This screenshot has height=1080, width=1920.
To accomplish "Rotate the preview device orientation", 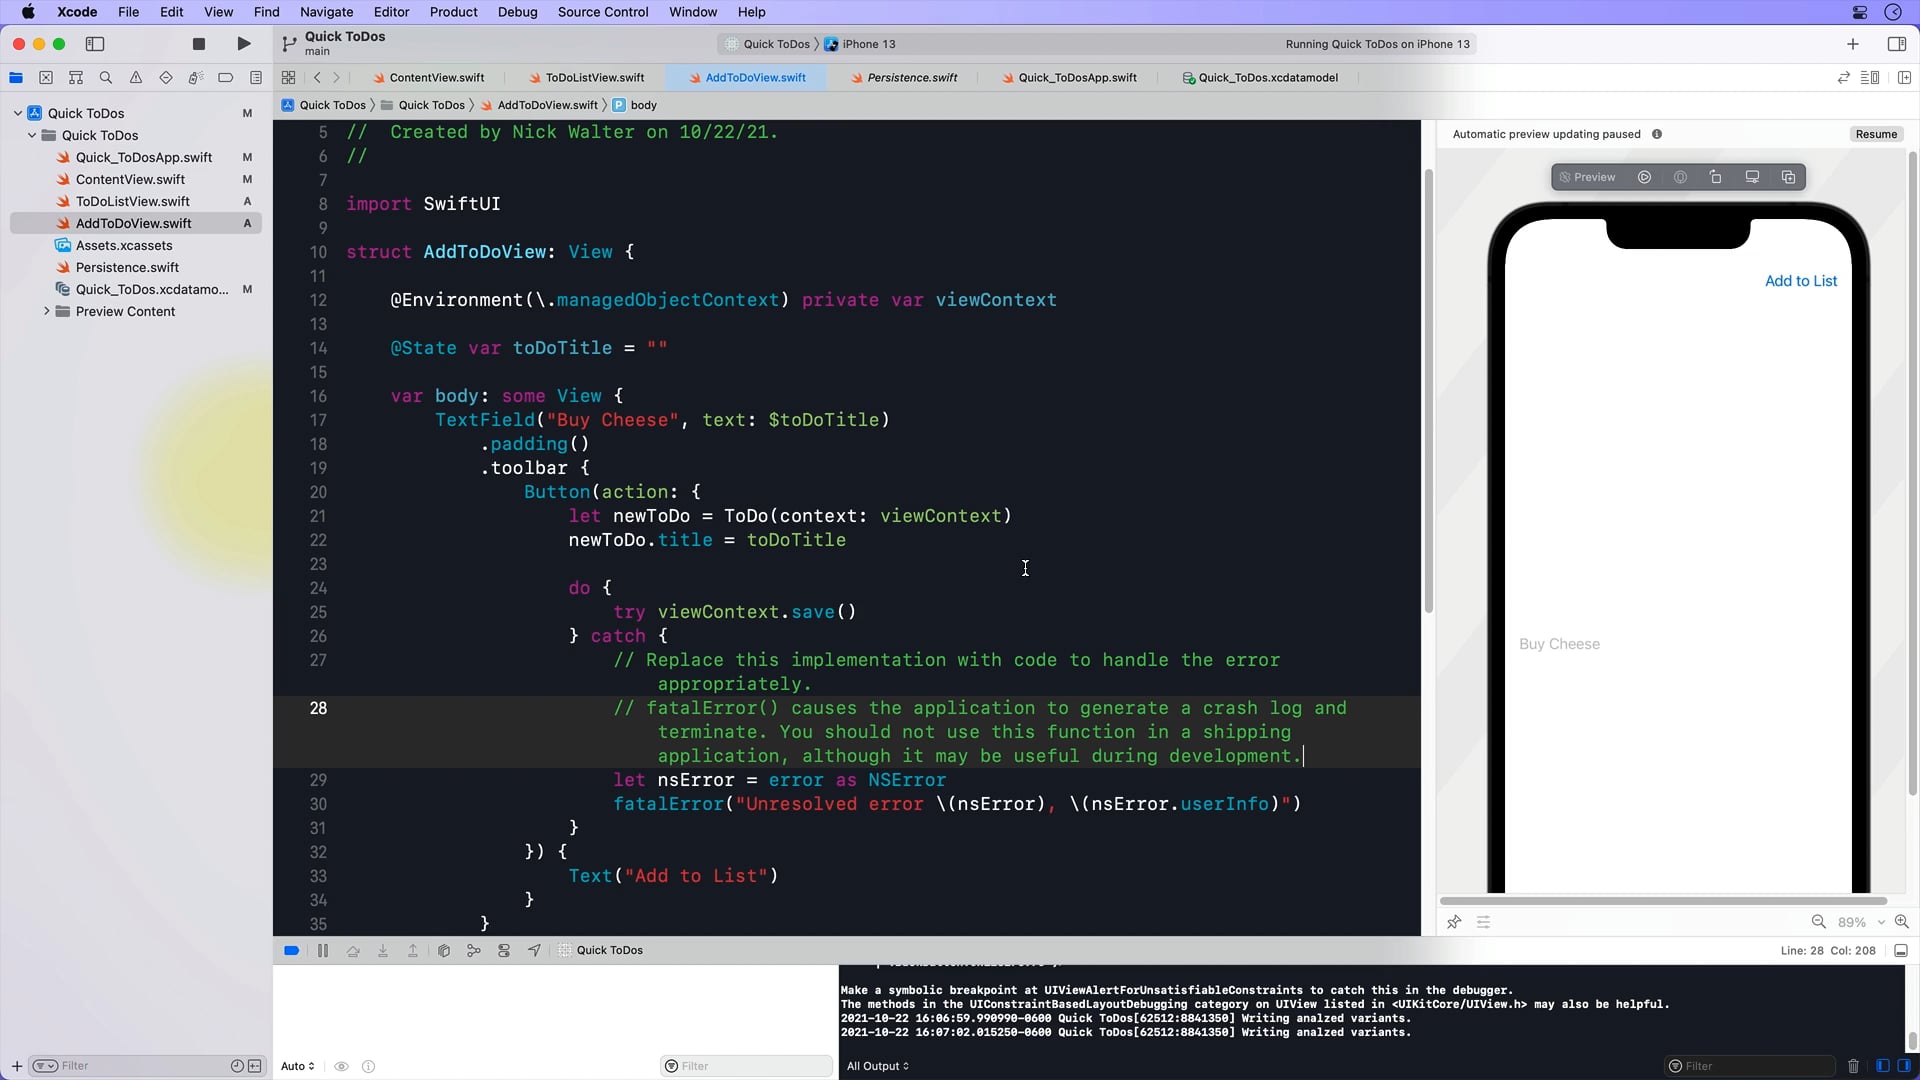I will (1716, 177).
